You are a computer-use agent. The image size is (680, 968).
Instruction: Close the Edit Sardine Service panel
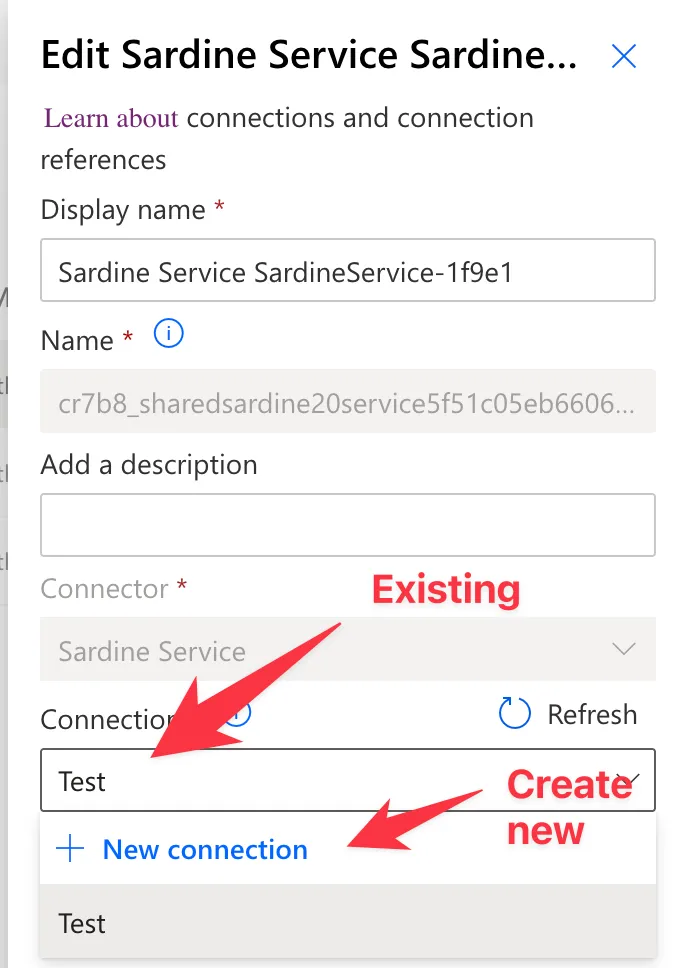pos(623,57)
